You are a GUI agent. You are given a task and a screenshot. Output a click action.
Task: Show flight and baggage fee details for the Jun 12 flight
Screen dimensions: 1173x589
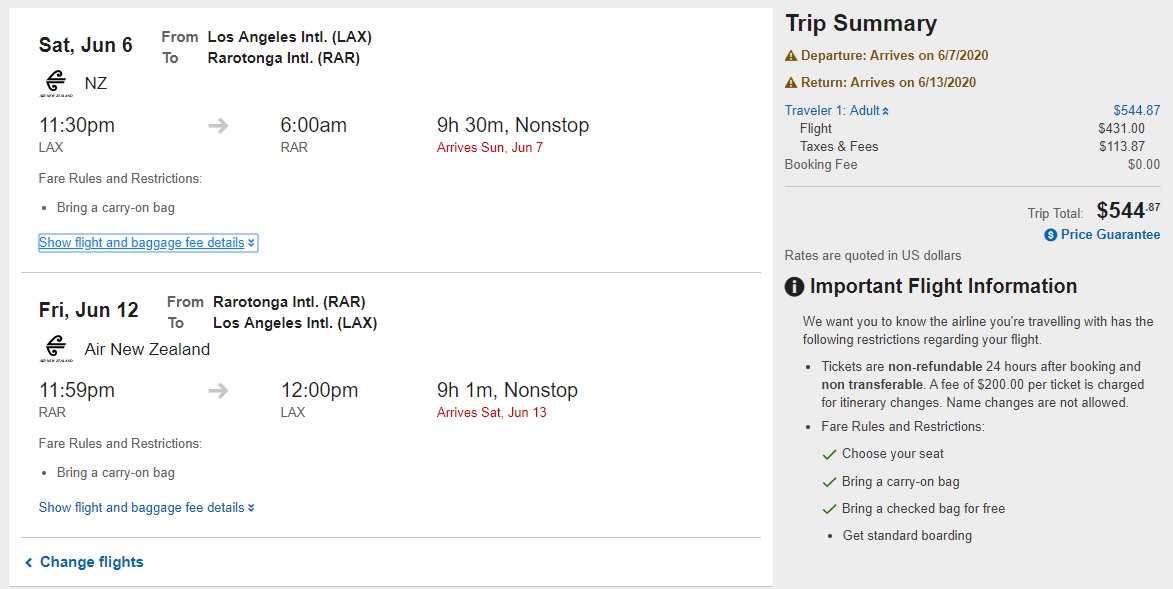click(146, 508)
